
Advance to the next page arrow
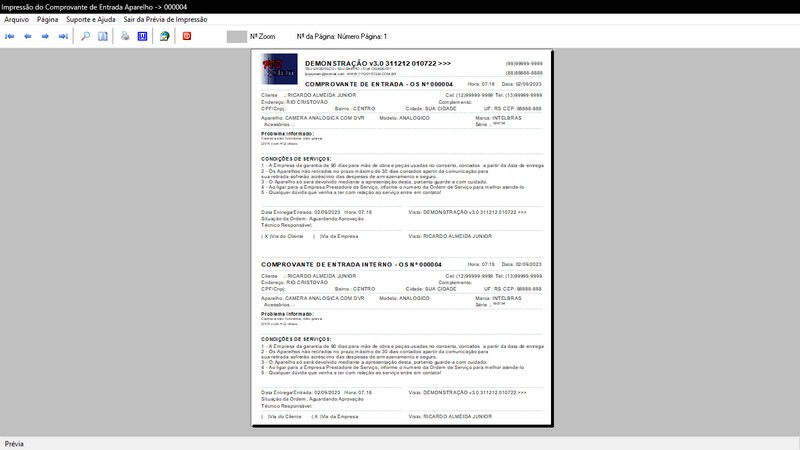pos(46,36)
